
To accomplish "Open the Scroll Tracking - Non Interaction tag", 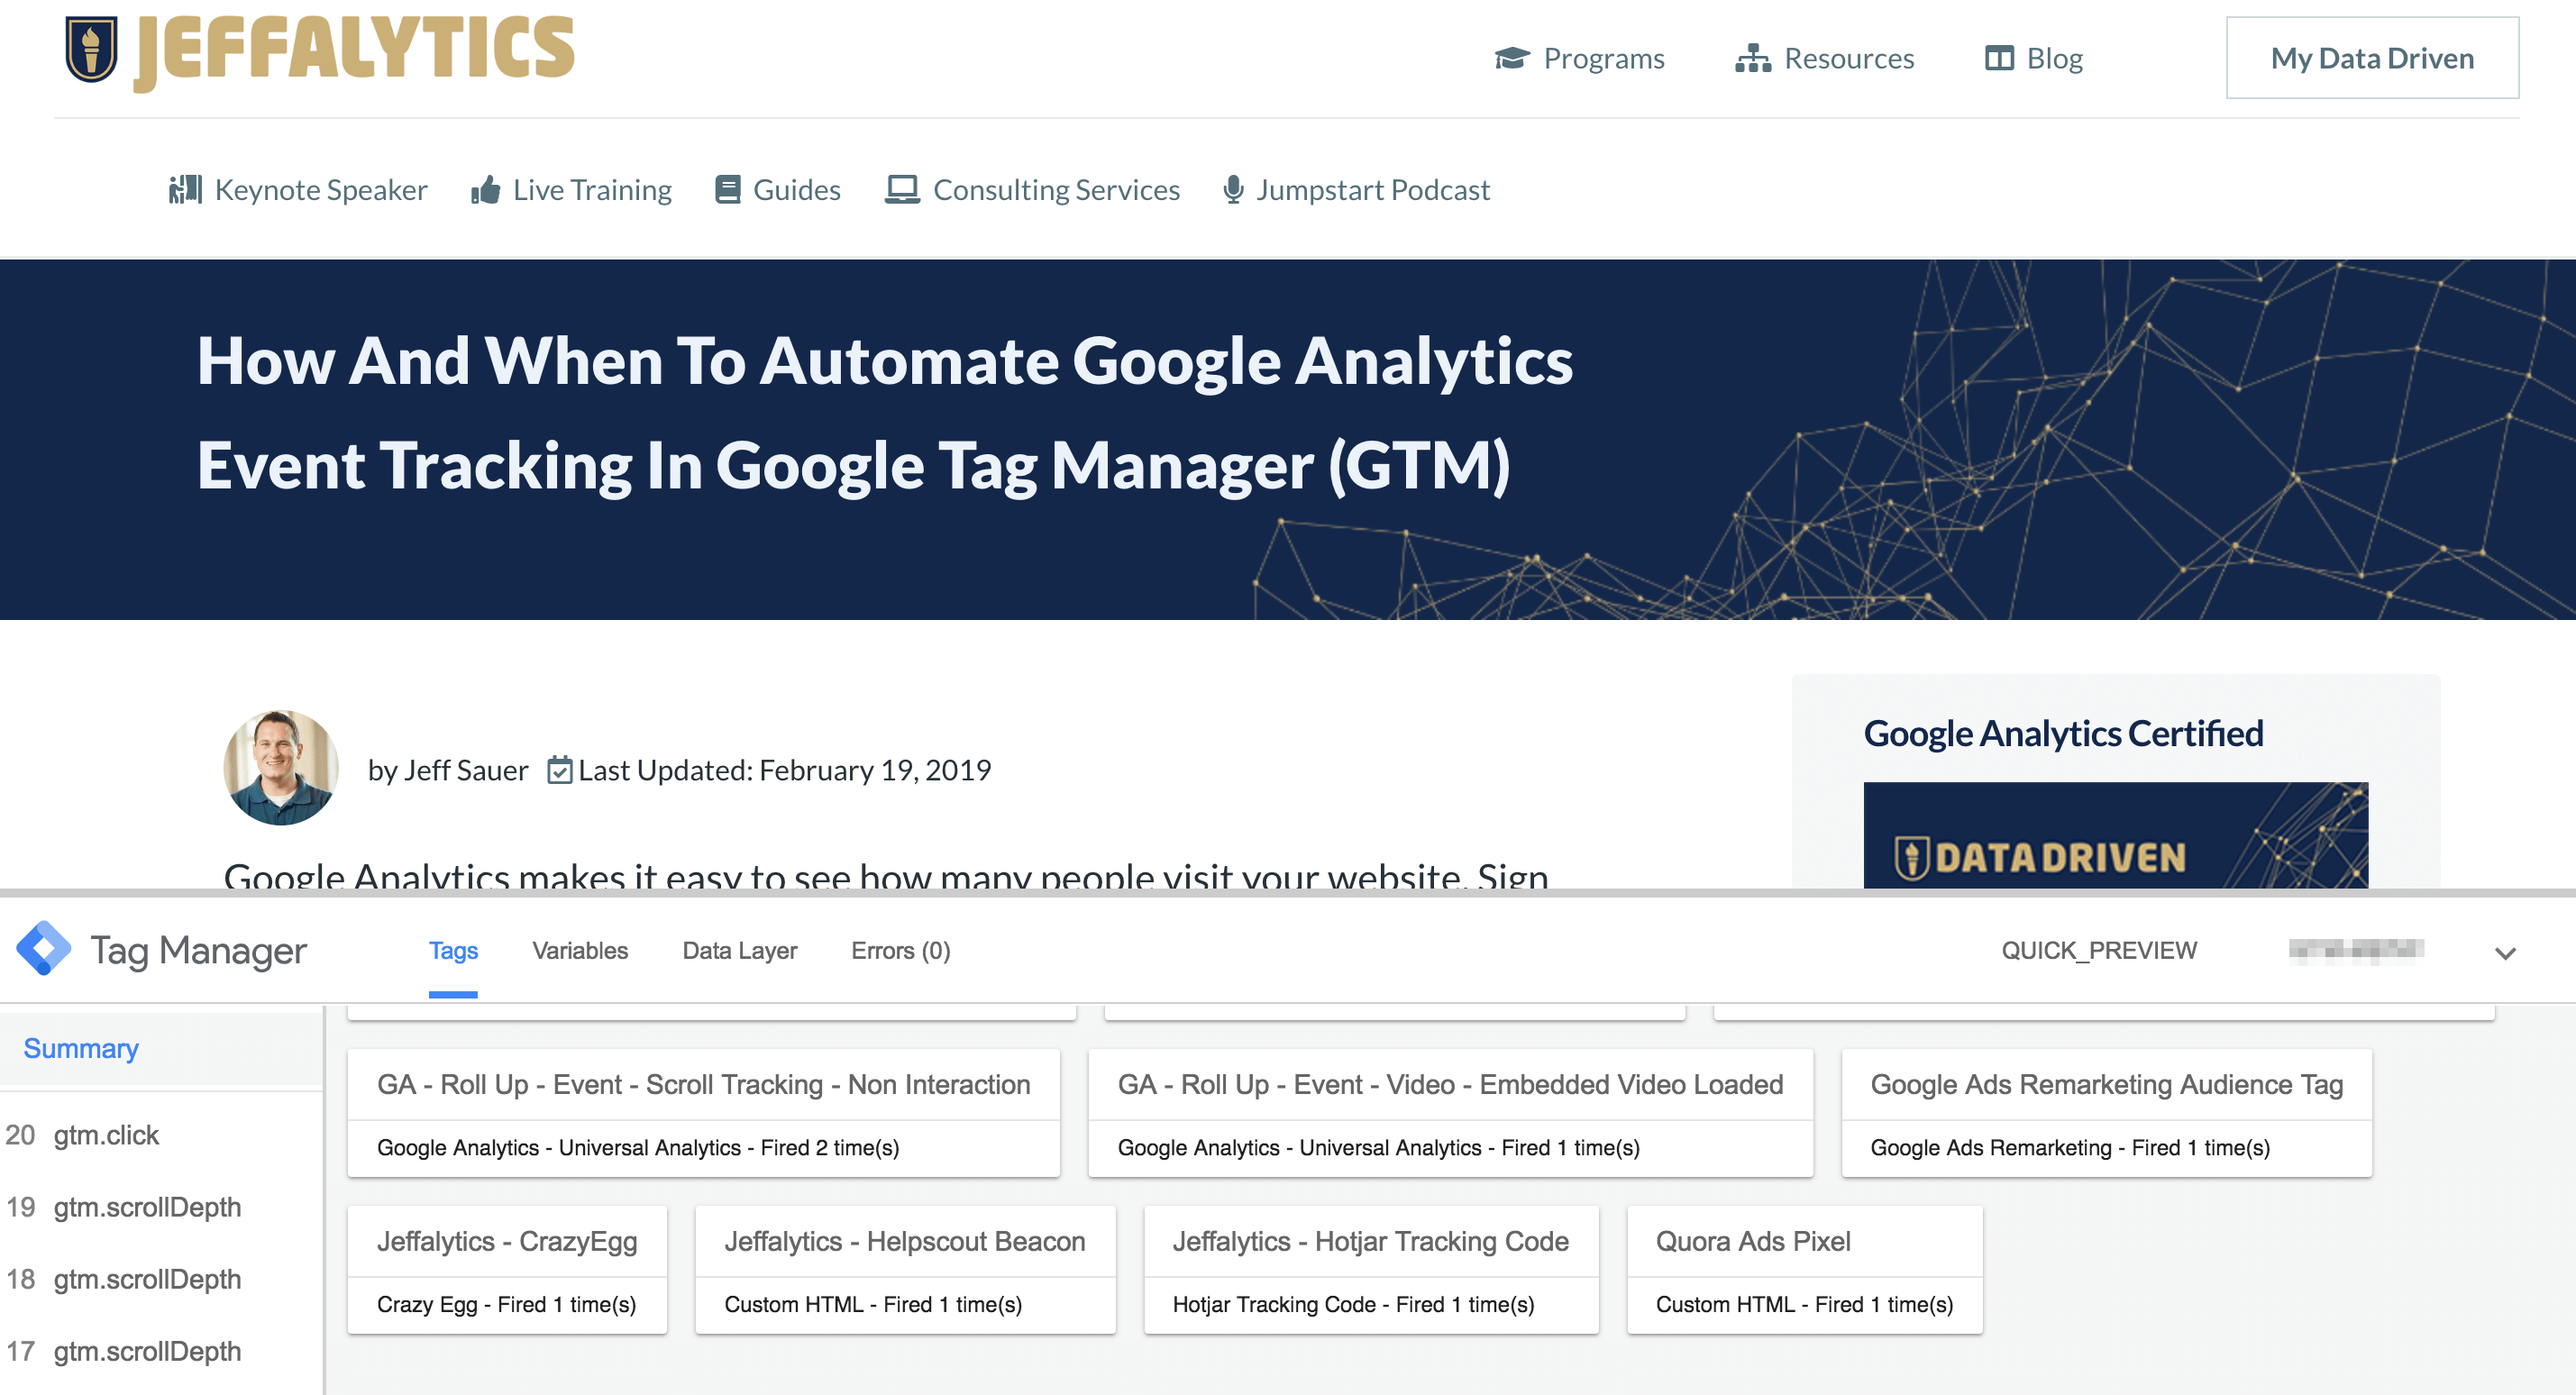I will pos(703,1113).
